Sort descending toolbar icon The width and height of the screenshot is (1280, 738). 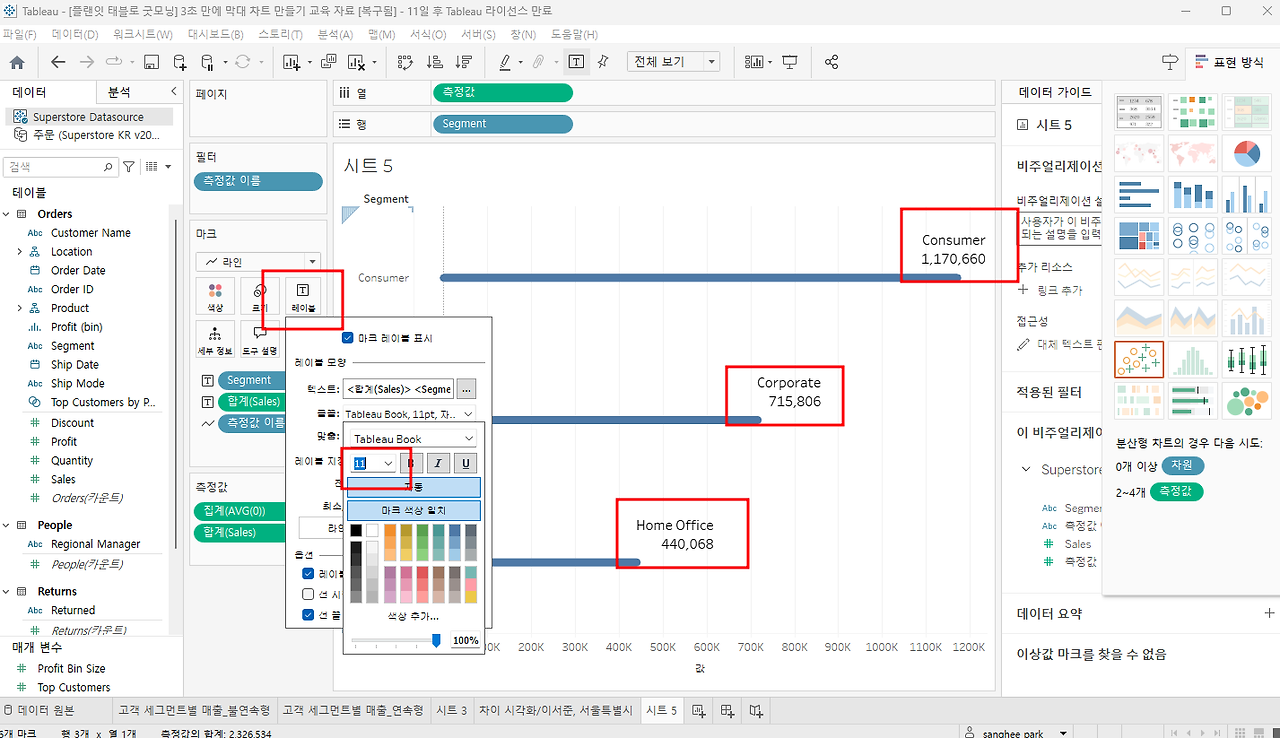[464, 62]
